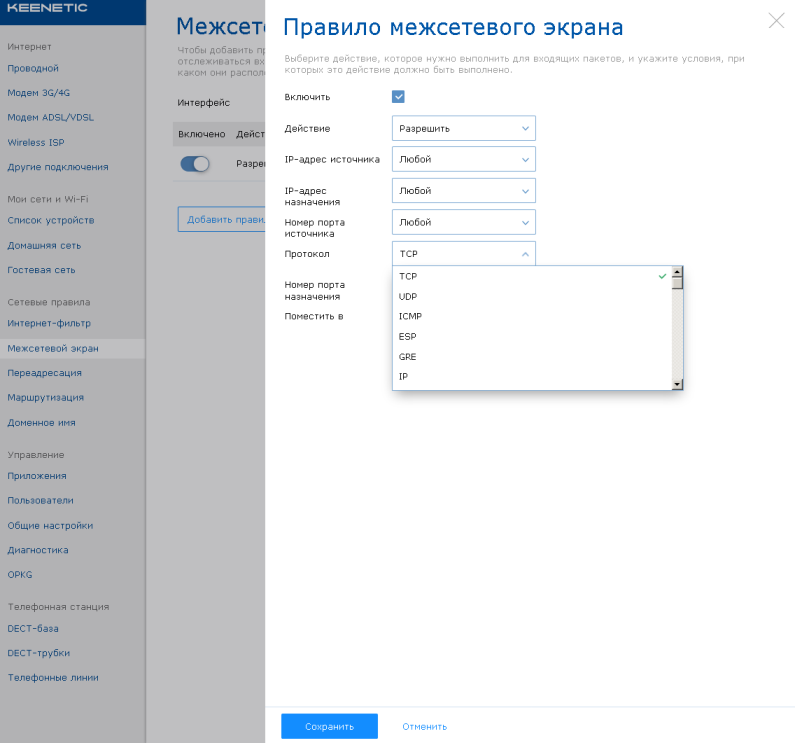The width and height of the screenshot is (795, 743).
Task: Open Доменное имя in the sidebar
Action: pyautogui.click(x=41, y=422)
